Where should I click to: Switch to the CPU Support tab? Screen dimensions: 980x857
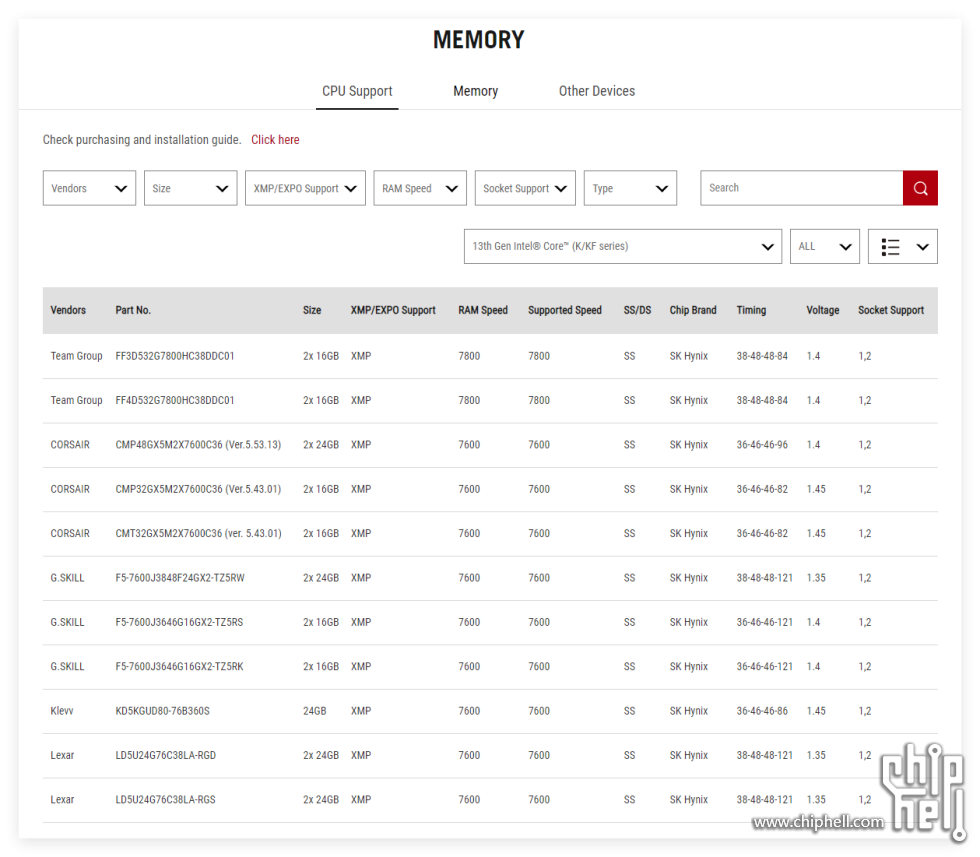(x=357, y=91)
